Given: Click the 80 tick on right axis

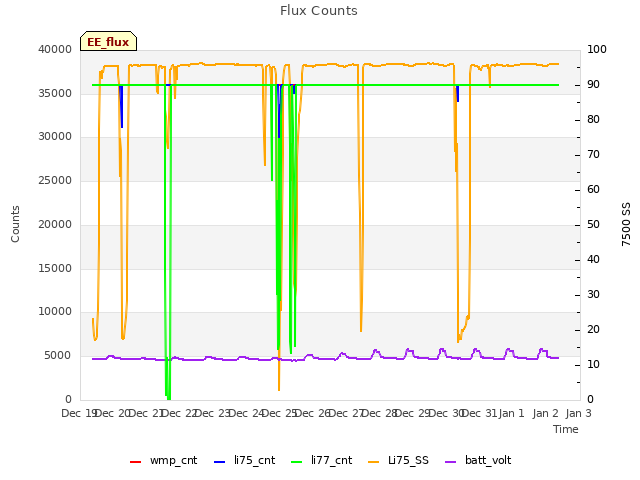Looking at the screenshot, I should (593, 120).
